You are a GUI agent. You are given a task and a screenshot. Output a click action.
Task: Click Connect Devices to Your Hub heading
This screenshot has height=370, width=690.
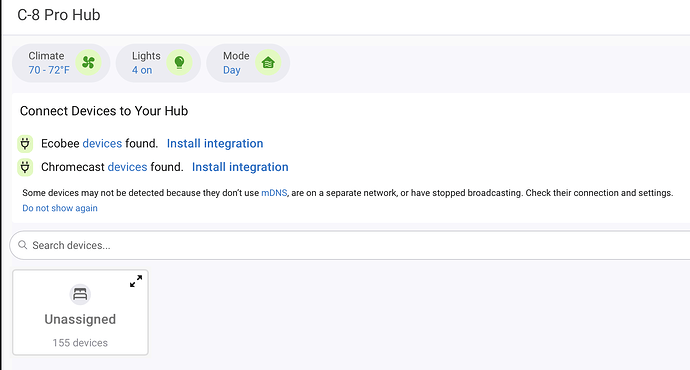[x=104, y=111]
